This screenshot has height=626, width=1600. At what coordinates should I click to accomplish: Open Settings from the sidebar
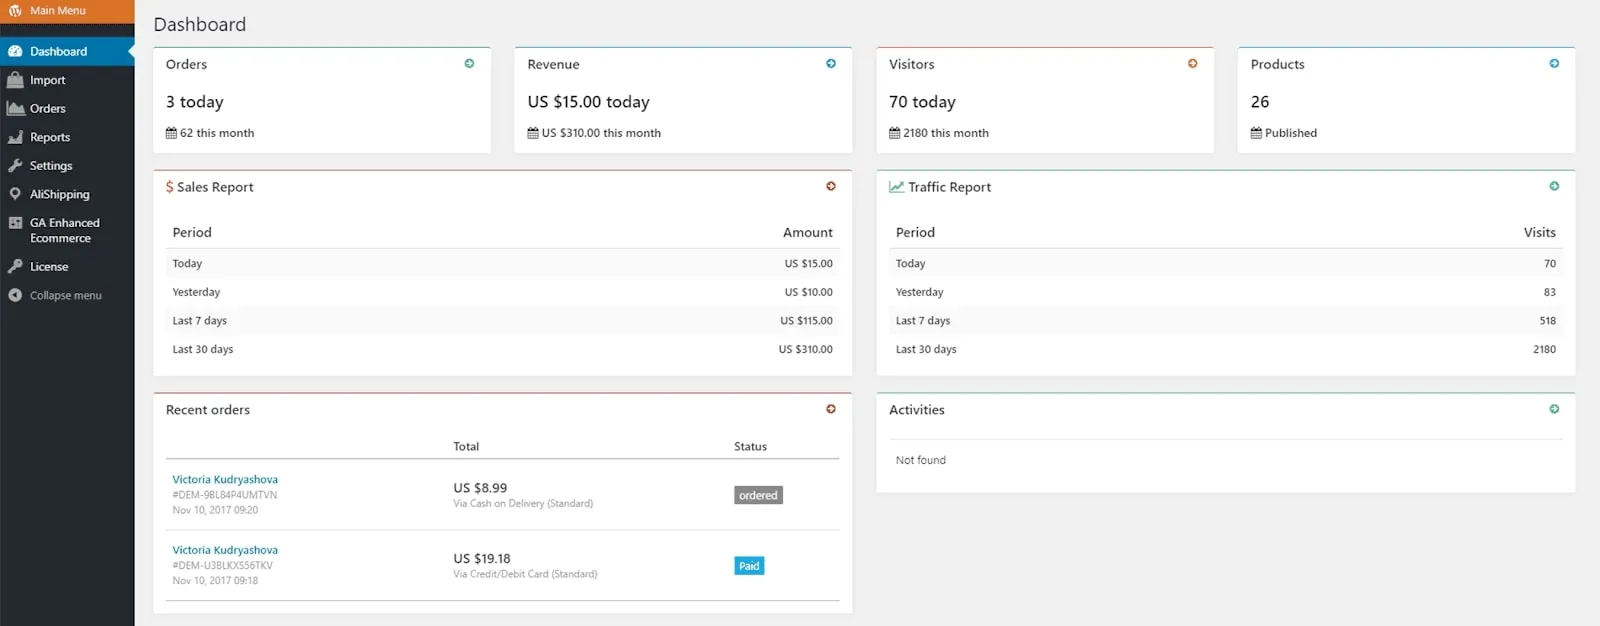tap(67, 166)
